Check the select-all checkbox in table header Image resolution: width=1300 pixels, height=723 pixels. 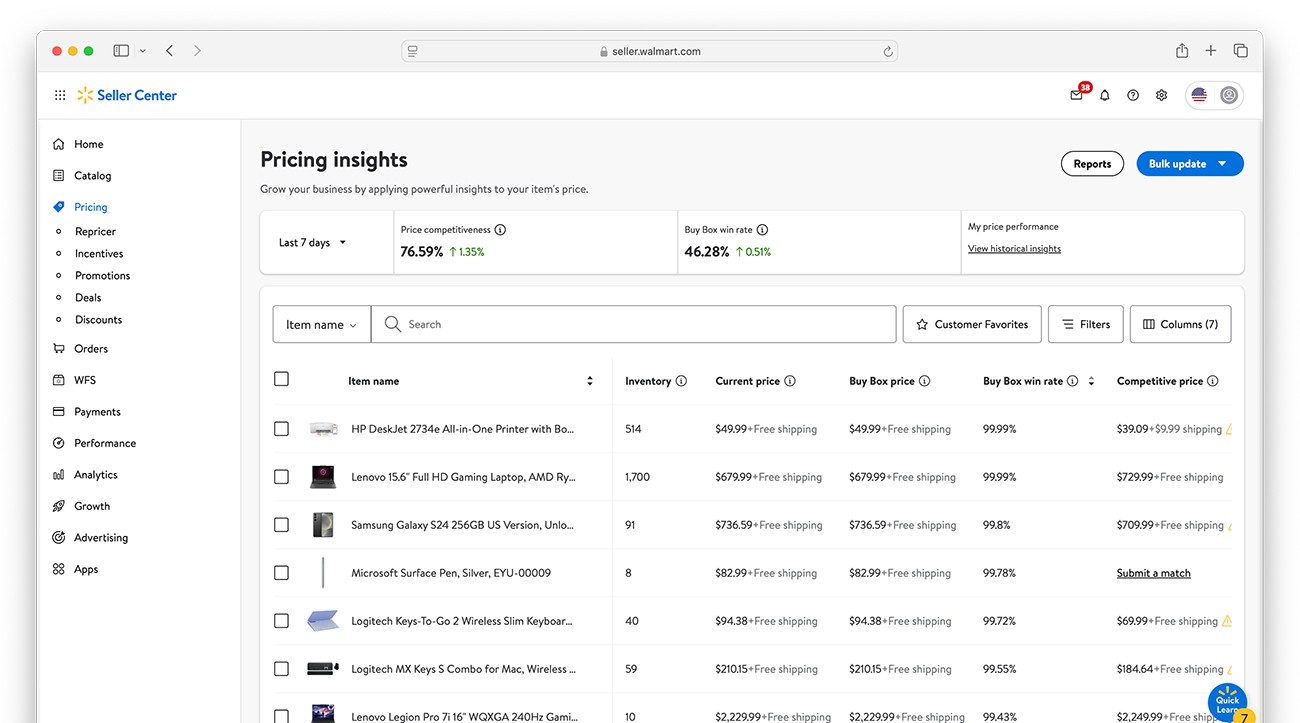pyautogui.click(x=281, y=379)
